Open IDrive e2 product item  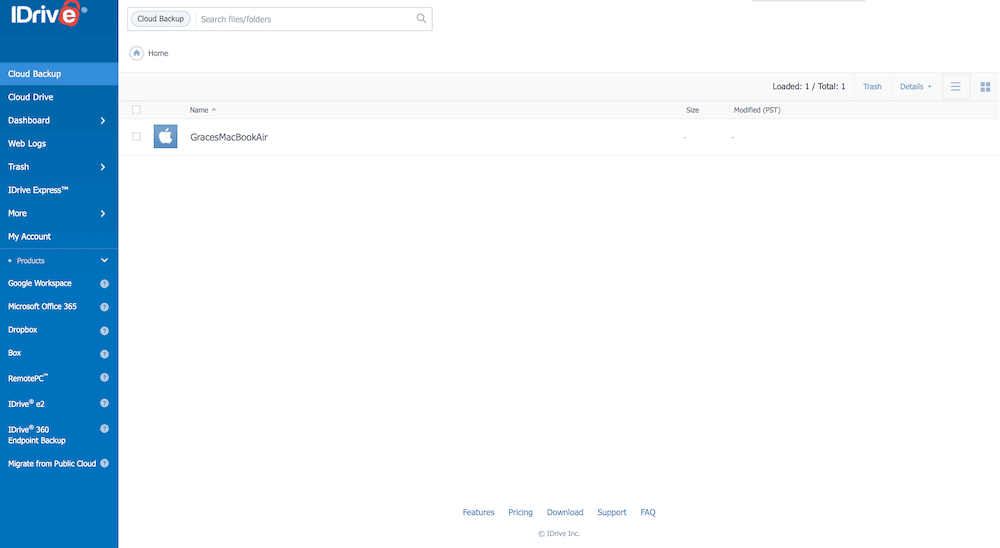[x=26, y=403]
